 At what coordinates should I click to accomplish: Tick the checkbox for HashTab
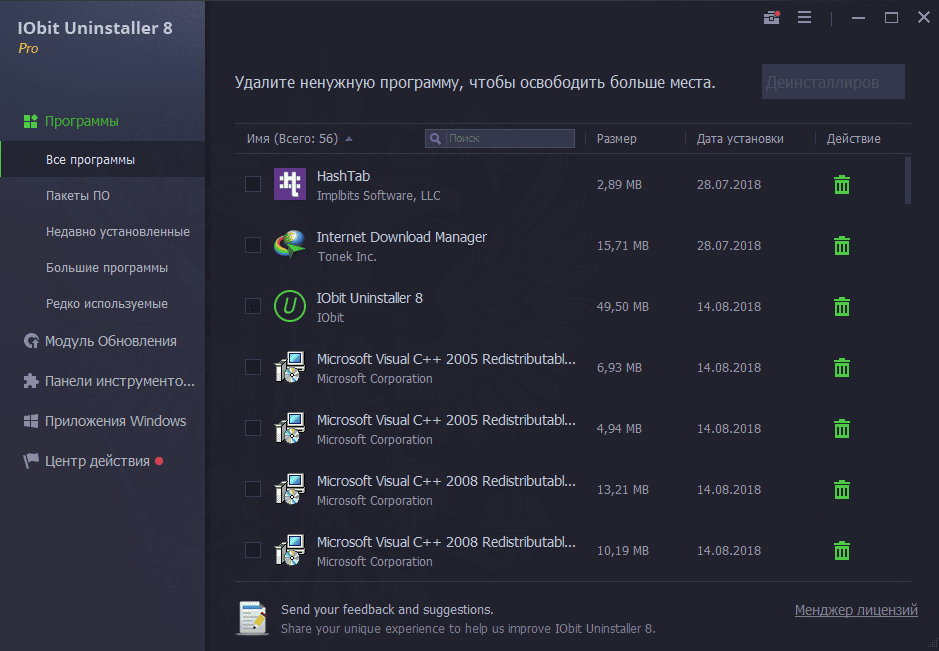tap(253, 184)
